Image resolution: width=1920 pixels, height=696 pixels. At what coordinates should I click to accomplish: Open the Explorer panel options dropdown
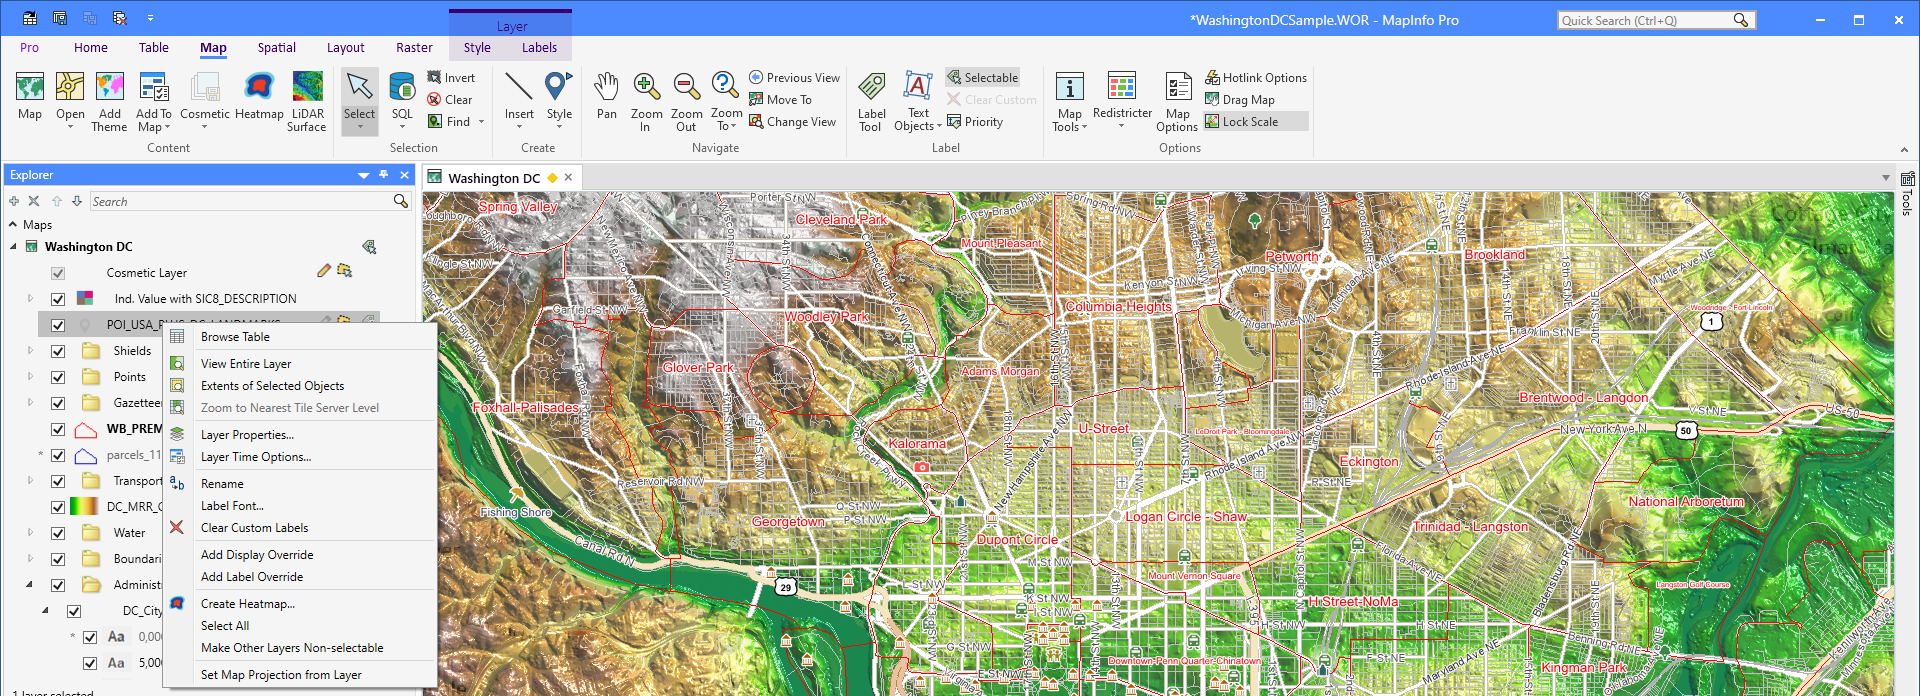(x=364, y=175)
